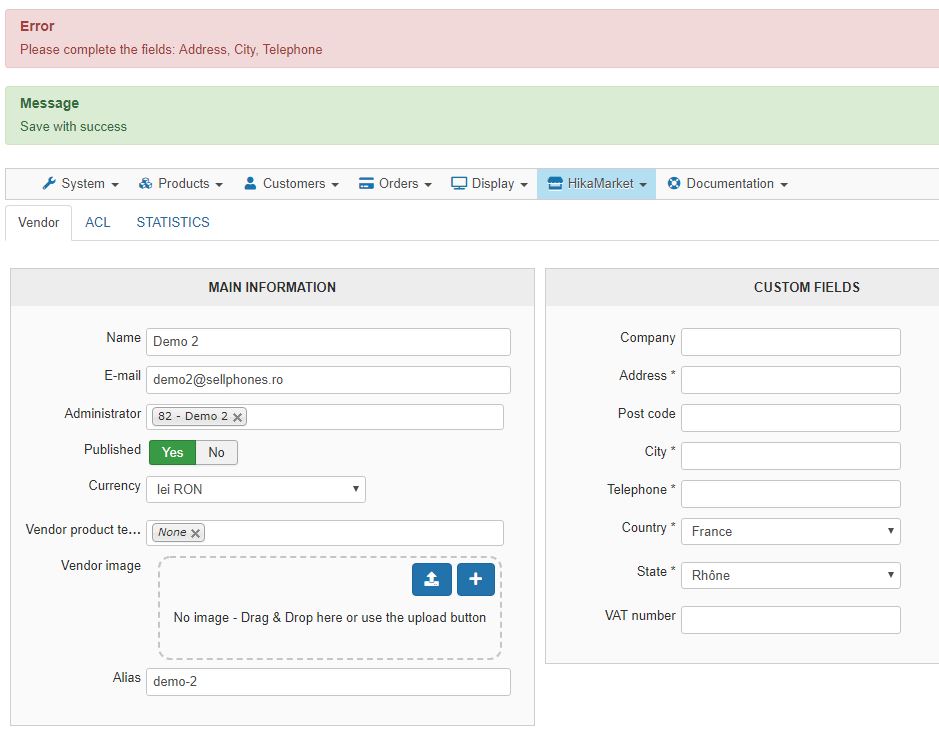Viewport: 939px width, 738px height.
Task: Open the Currency dropdown showing lei RON
Action: coord(256,489)
